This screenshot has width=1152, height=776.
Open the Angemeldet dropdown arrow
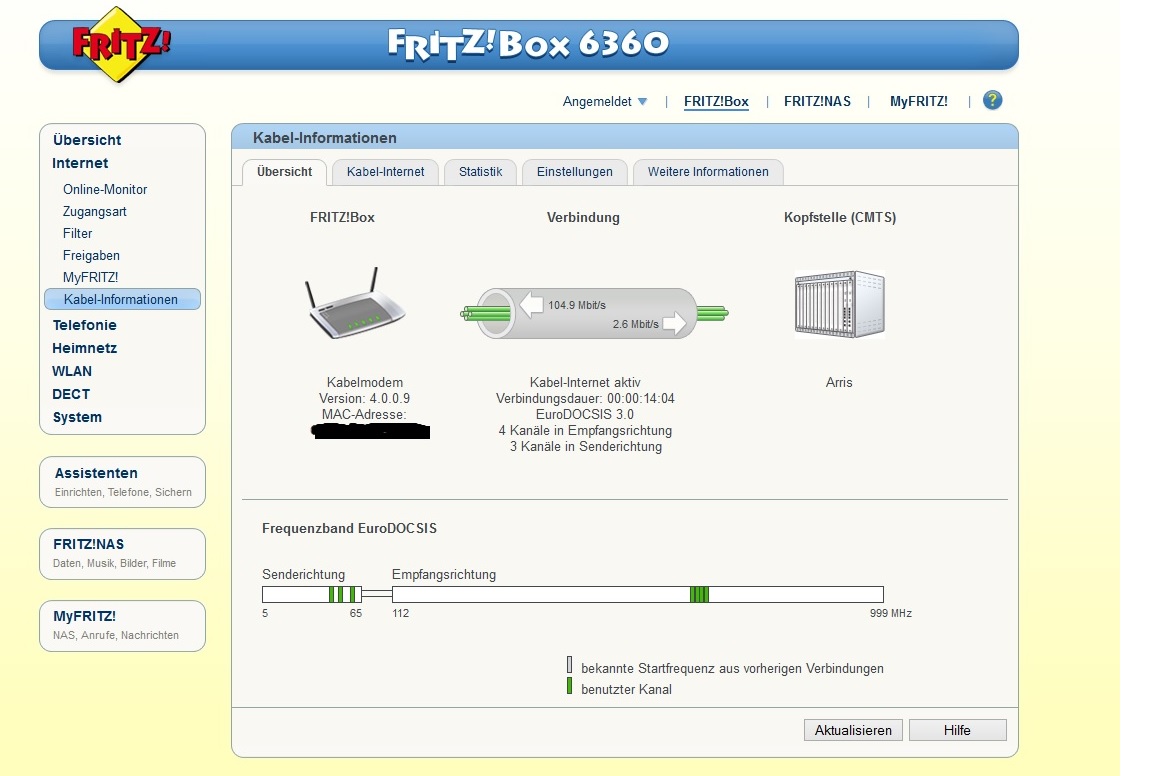643,101
